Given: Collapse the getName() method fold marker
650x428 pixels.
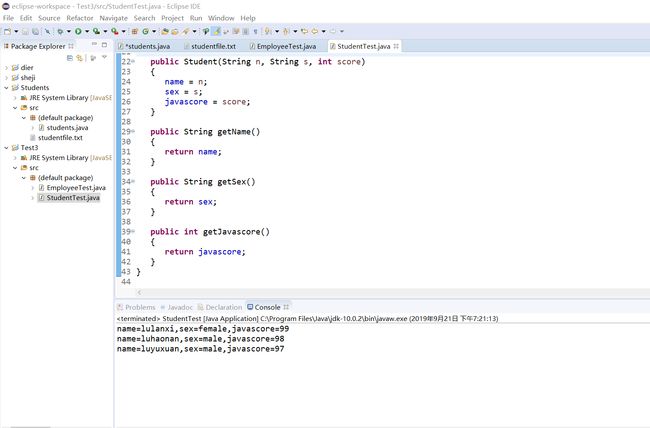Looking at the screenshot, I should [133, 131].
